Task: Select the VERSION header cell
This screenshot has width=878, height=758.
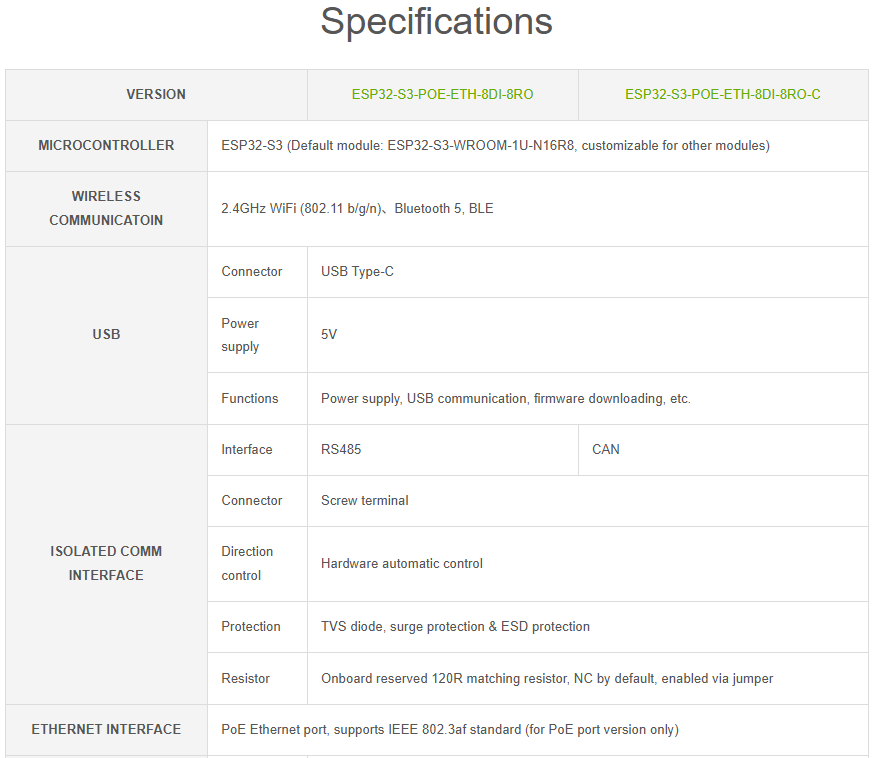Action: [x=156, y=95]
